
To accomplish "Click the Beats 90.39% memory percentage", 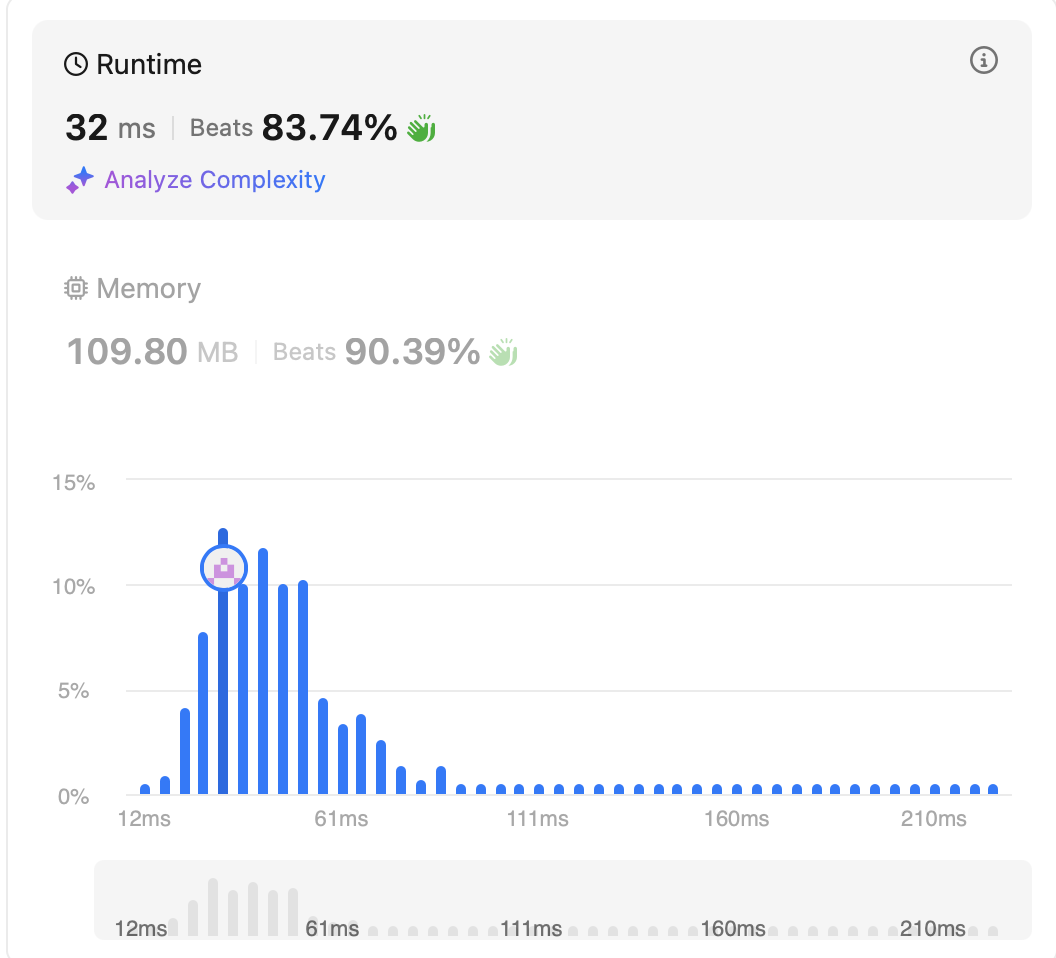I will pos(376,352).
